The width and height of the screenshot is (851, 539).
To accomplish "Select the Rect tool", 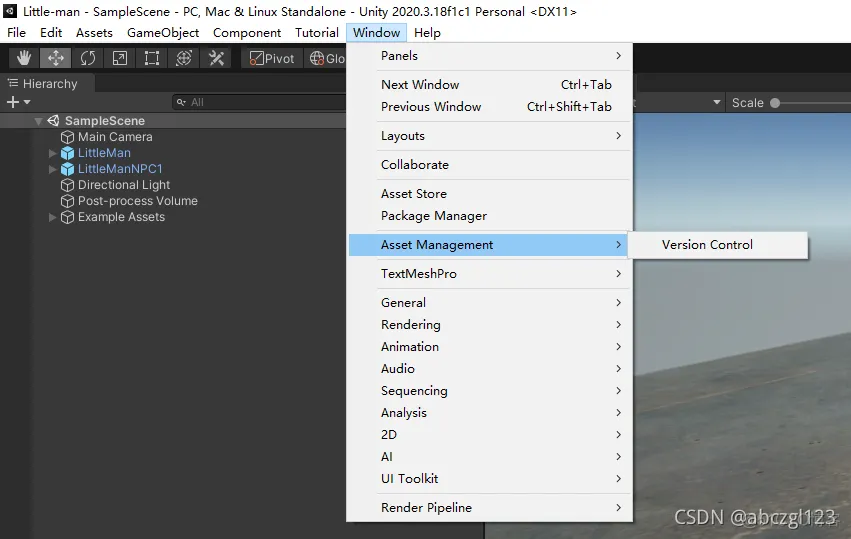I will 152,58.
